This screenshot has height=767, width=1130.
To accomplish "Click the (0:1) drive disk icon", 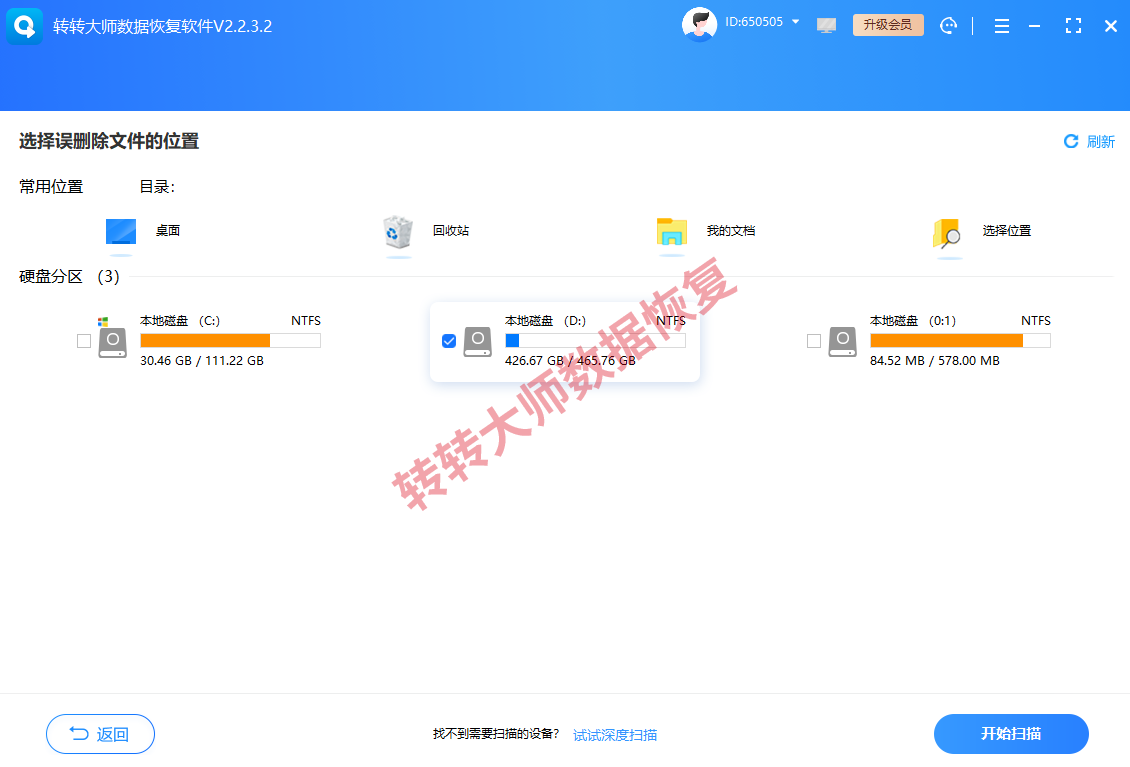I will pos(842,342).
